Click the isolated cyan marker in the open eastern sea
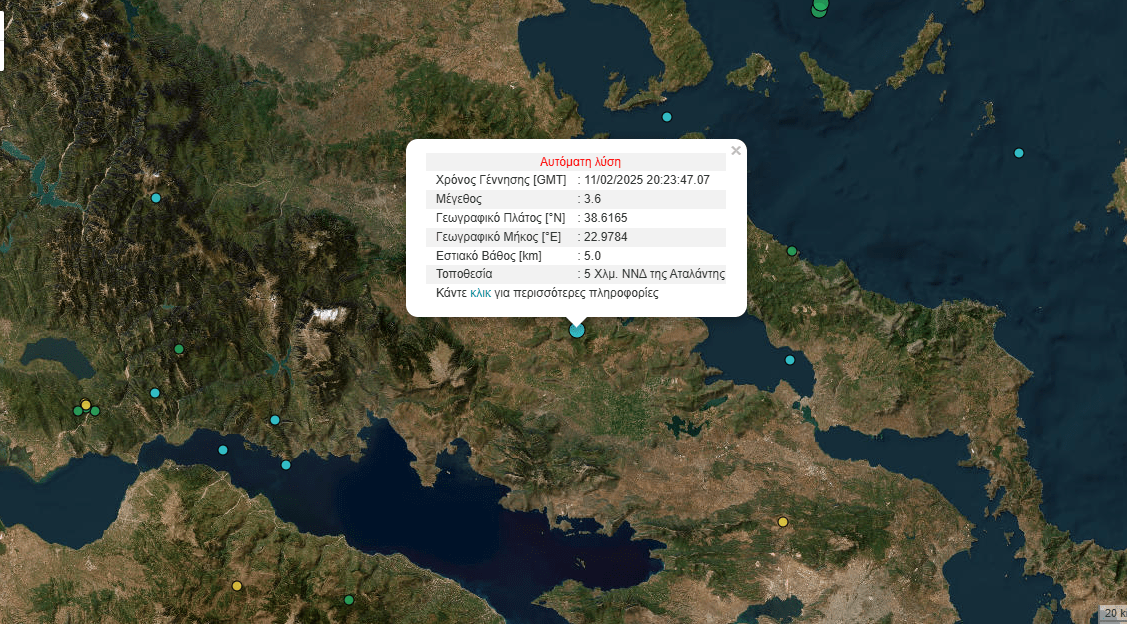1127x624 pixels. click(x=1019, y=153)
